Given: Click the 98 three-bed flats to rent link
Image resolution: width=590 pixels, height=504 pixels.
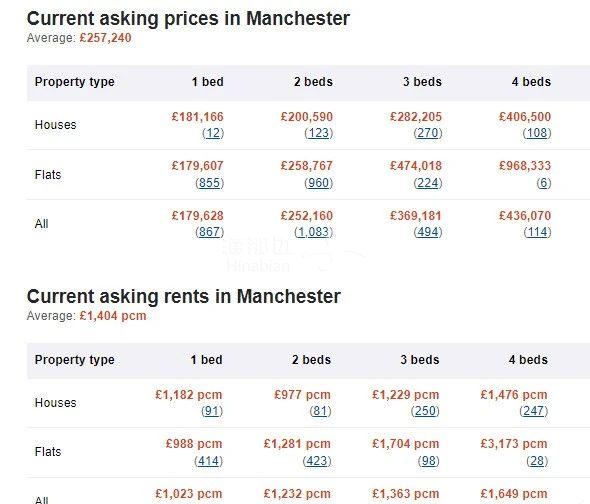Looking at the screenshot, I should (429, 461).
